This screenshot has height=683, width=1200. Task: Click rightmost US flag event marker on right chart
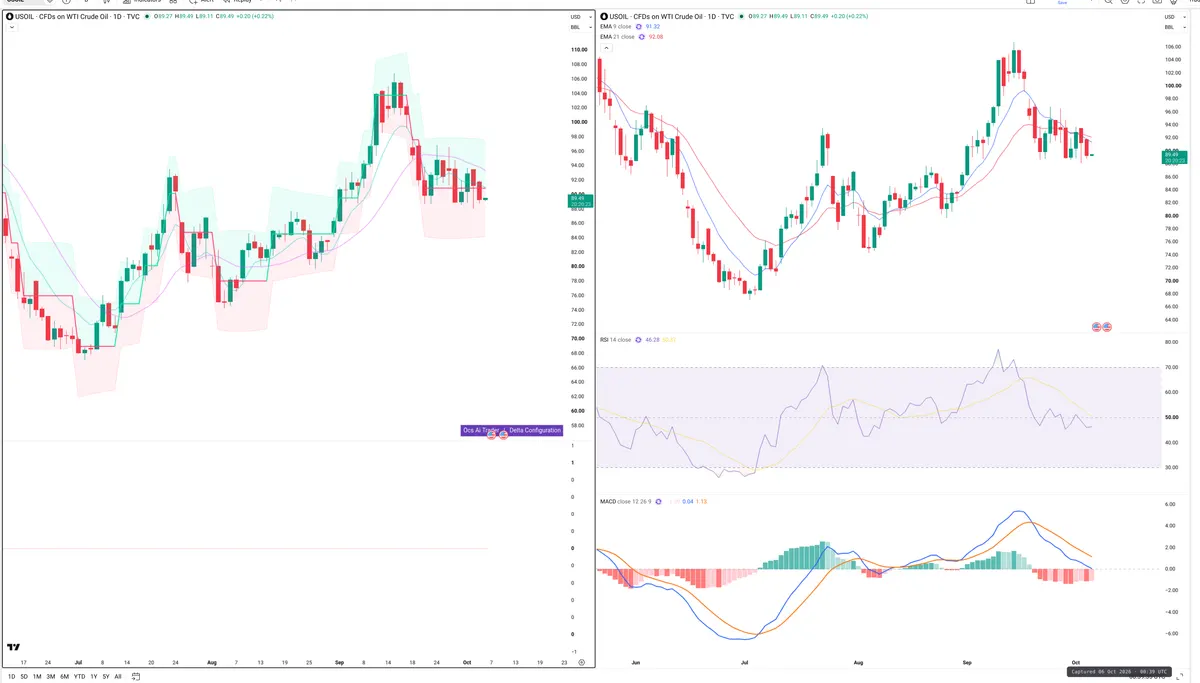click(x=1107, y=327)
